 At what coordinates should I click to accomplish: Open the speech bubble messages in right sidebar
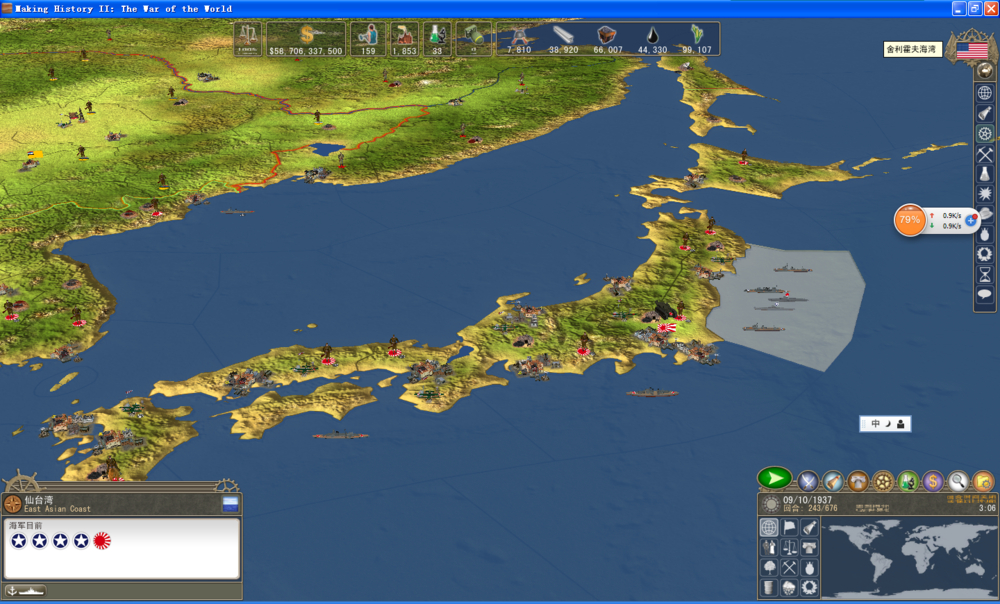[985, 294]
